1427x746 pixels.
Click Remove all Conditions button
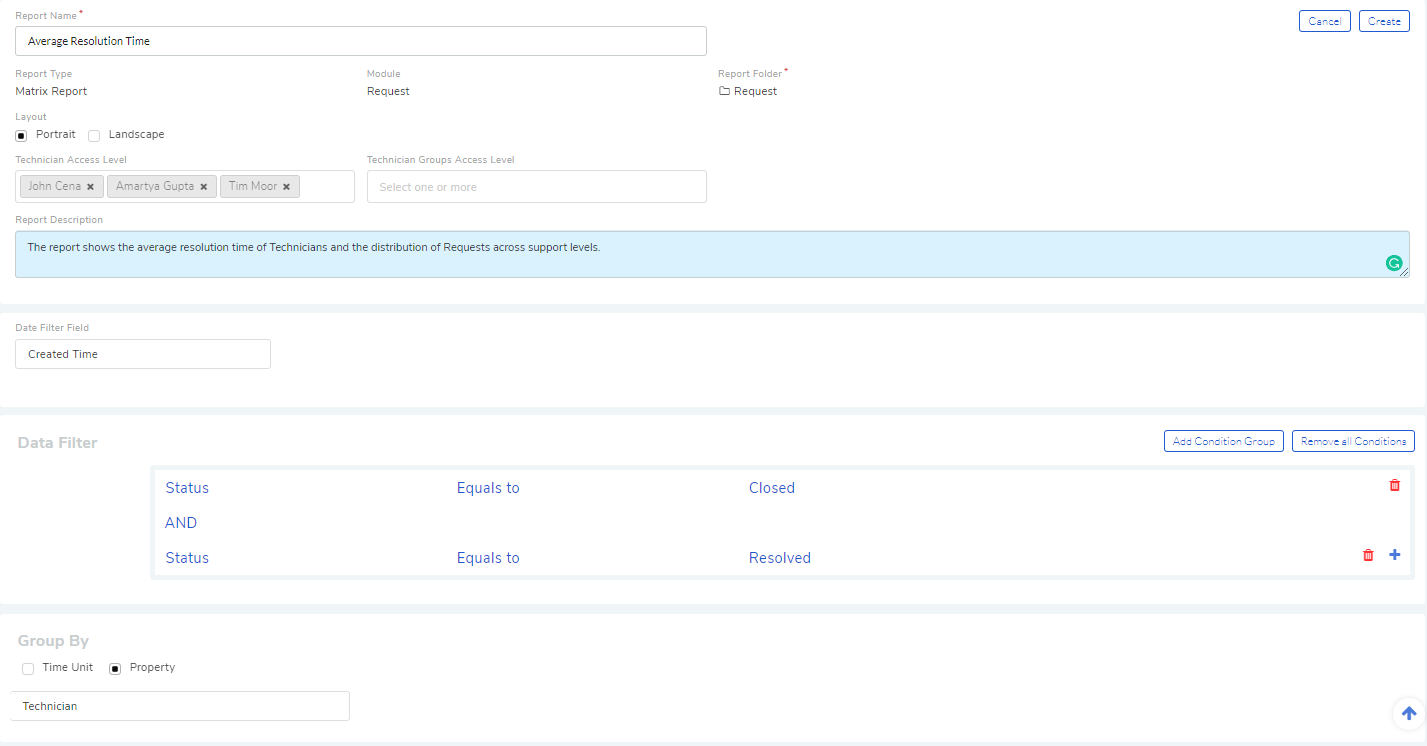tap(1353, 441)
